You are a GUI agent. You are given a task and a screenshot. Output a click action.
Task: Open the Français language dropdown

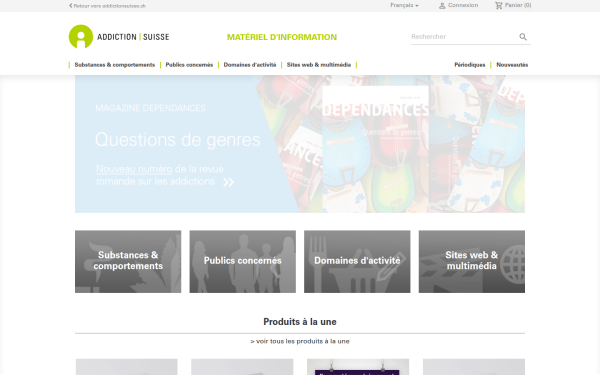click(x=404, y=5)
